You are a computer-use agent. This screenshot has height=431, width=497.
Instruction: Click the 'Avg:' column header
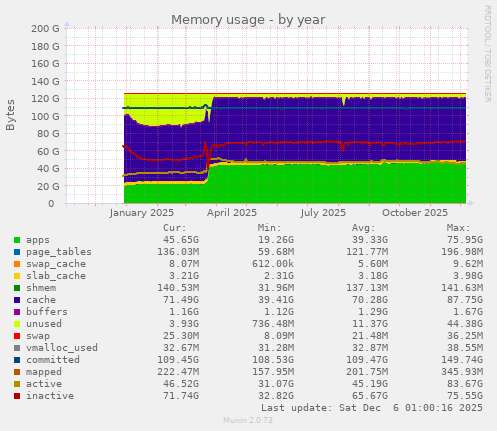tap(364, 228)
